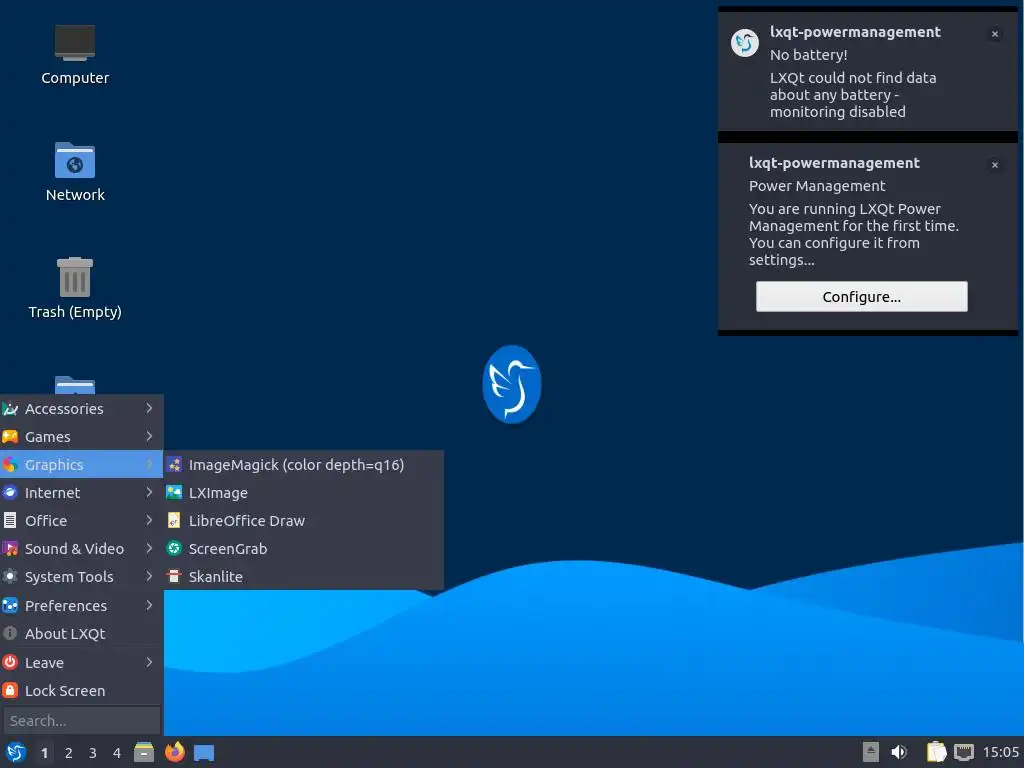Image resolution: width=1024 pixels, height=768 pixels.
Task: Launch Skanlite from Graphics submenu
Action: tap(304, 577)
